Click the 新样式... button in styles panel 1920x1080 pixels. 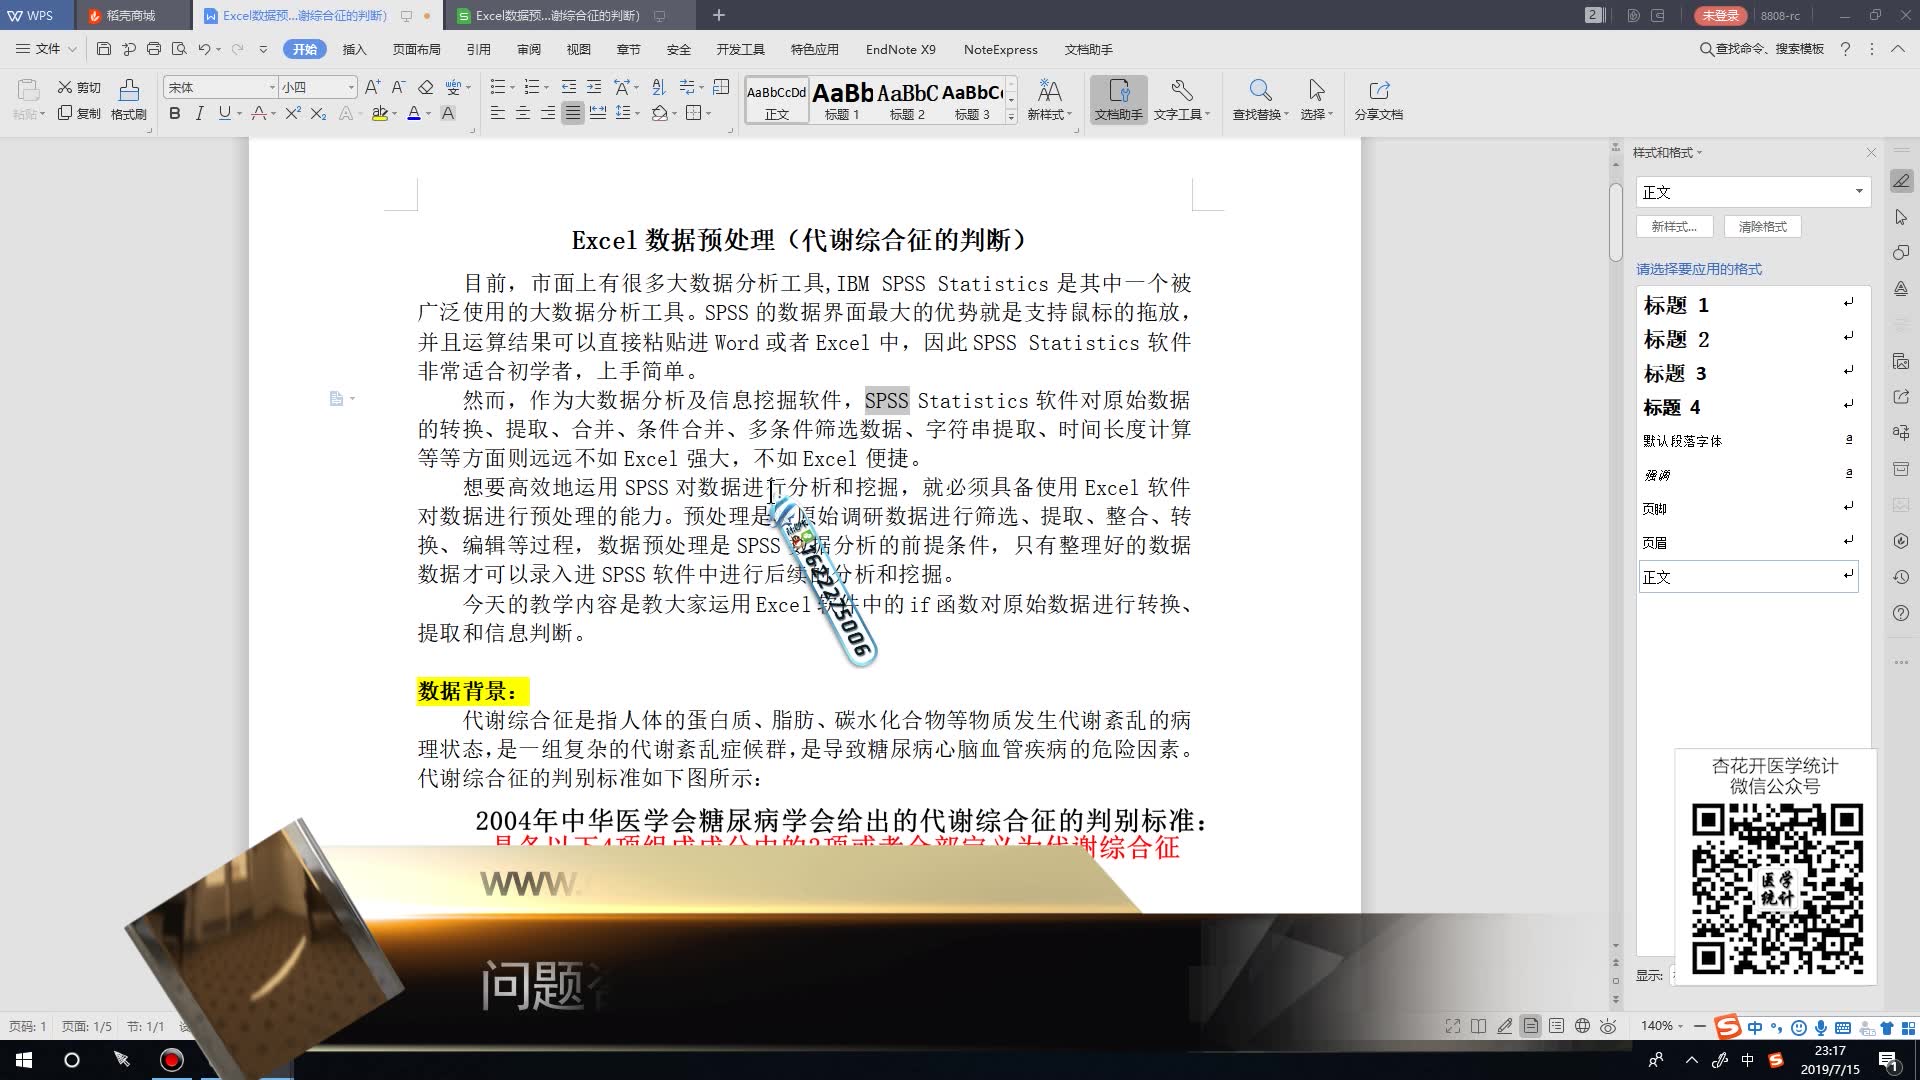point(1673,227)
